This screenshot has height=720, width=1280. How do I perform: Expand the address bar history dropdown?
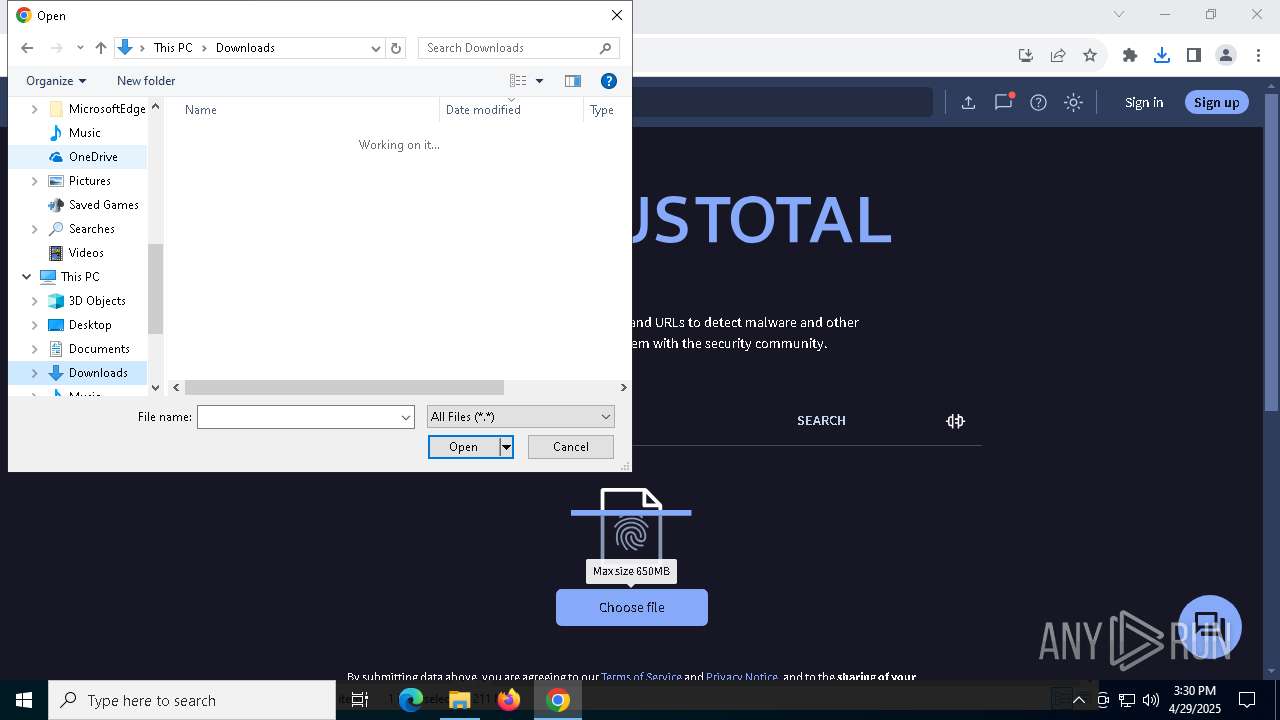[376, 48]
